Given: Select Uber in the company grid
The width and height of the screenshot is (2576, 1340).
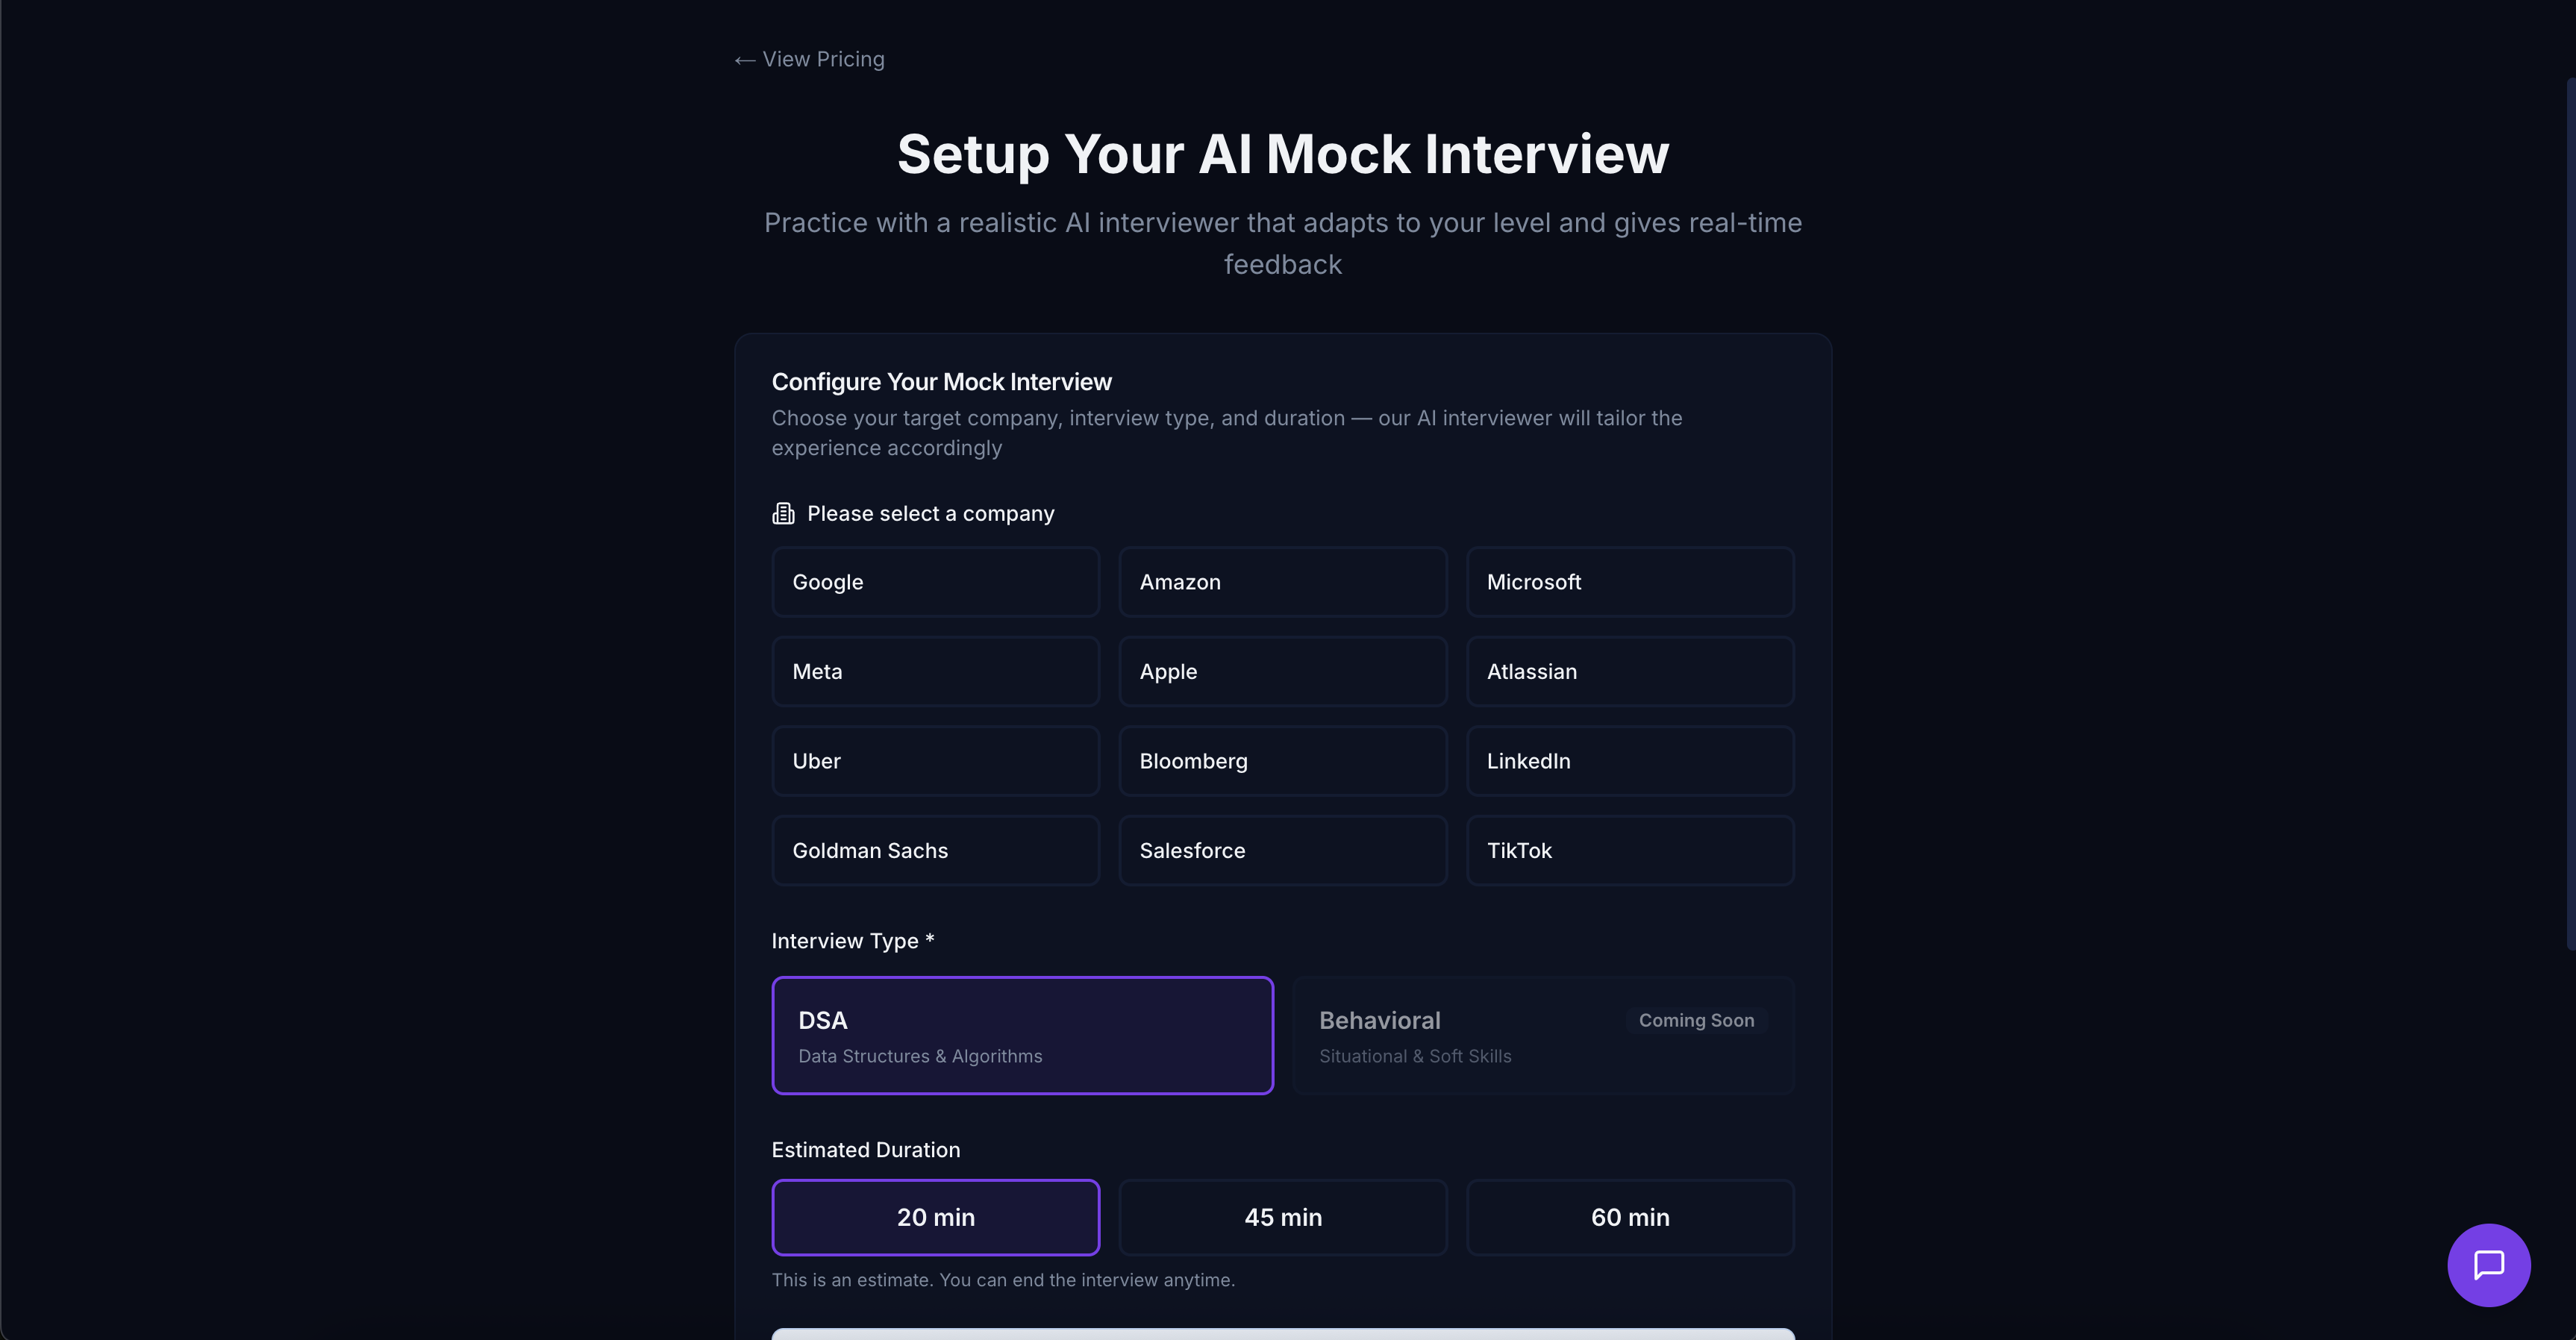Looking at the screenshot, I should click(935, 760).
